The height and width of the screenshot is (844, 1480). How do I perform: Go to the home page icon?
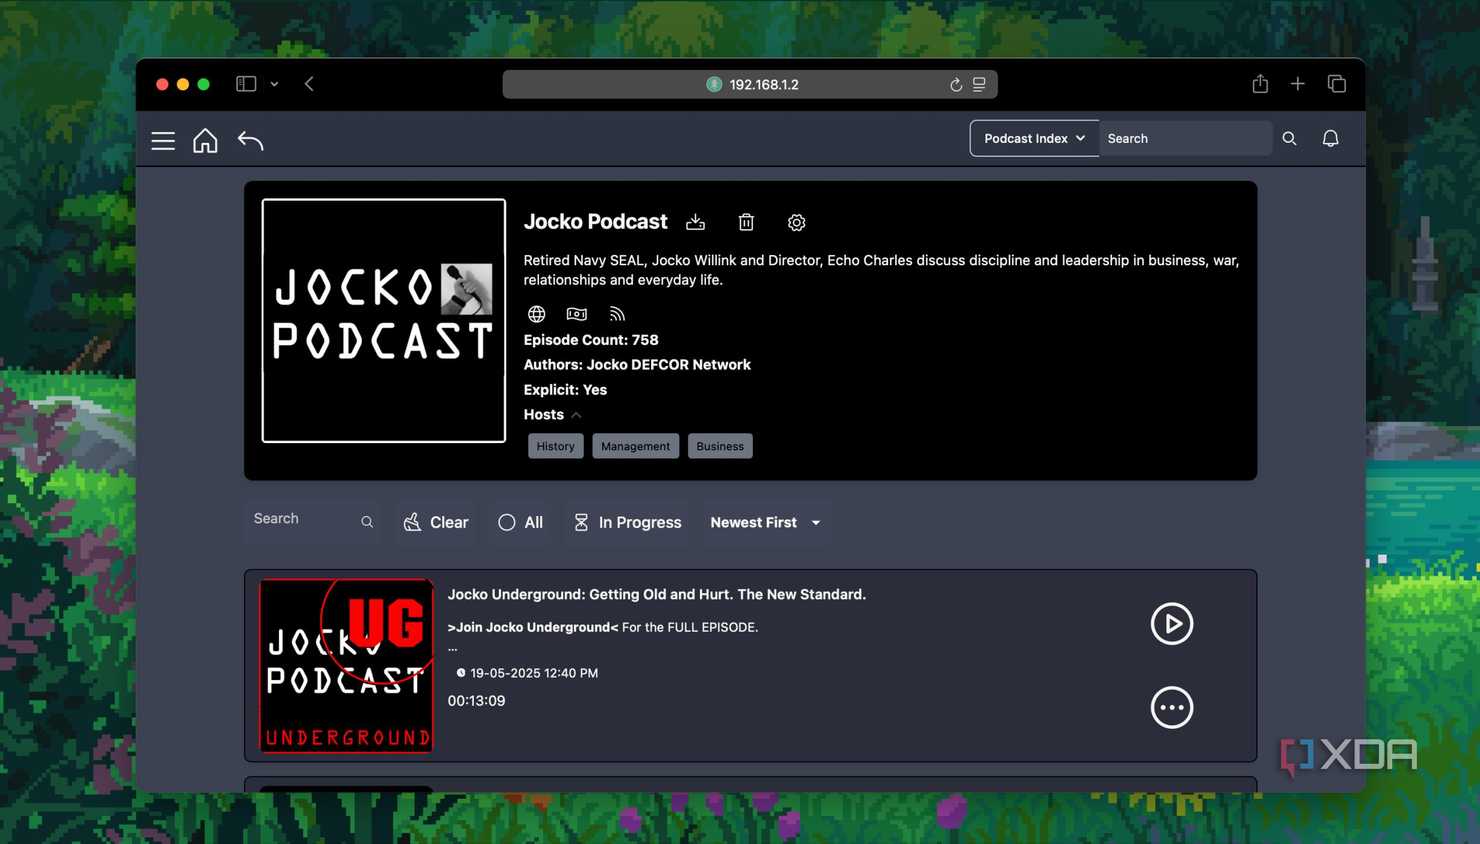[205, 140]
